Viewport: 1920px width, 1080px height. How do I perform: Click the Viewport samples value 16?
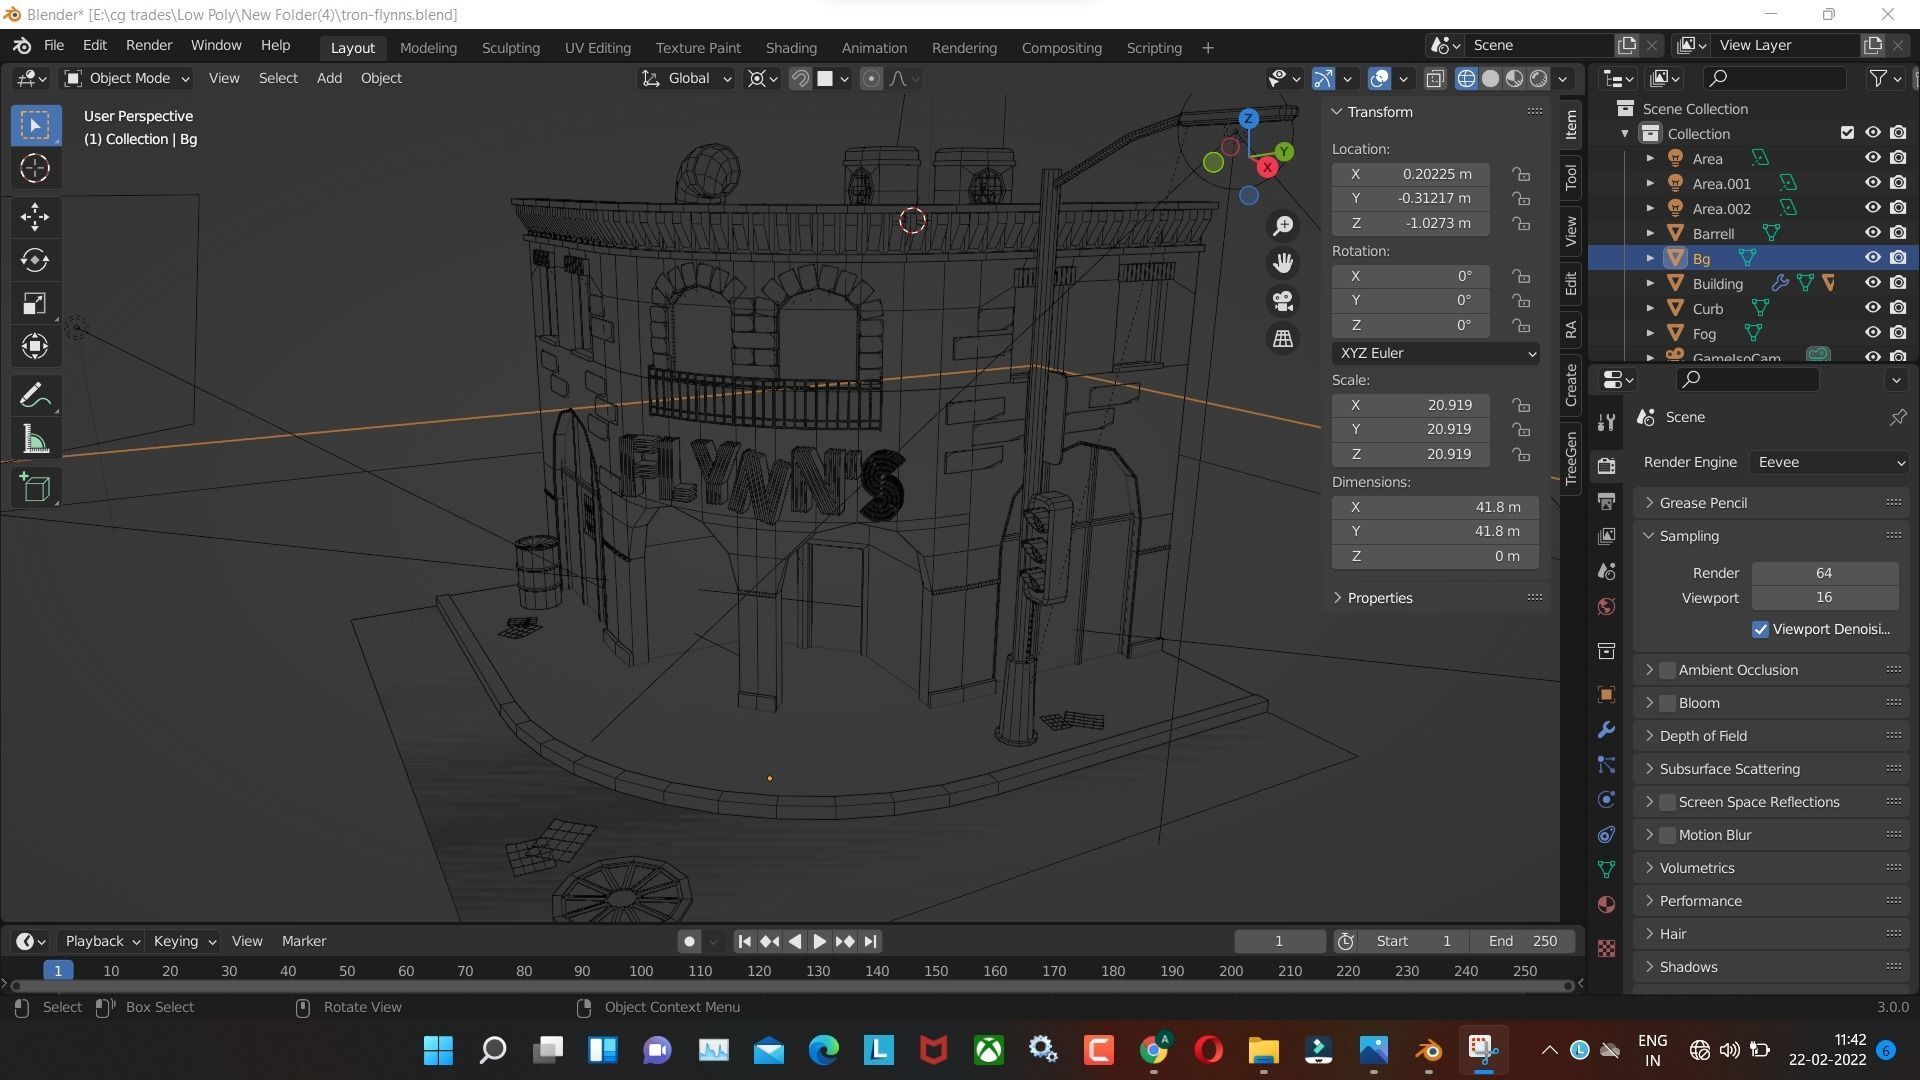(x=1824, y=598)
